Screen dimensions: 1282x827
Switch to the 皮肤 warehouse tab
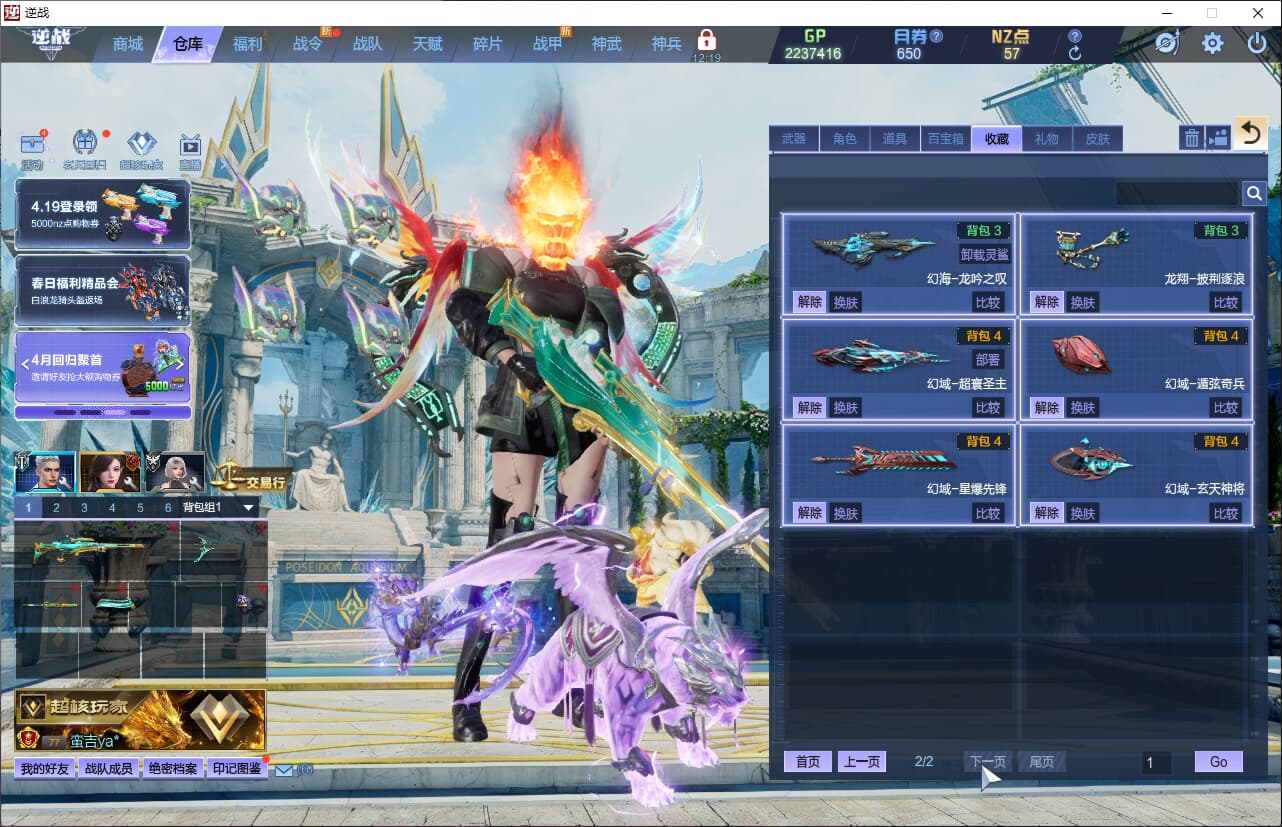pyautogui.click(x=1098, y=139)
